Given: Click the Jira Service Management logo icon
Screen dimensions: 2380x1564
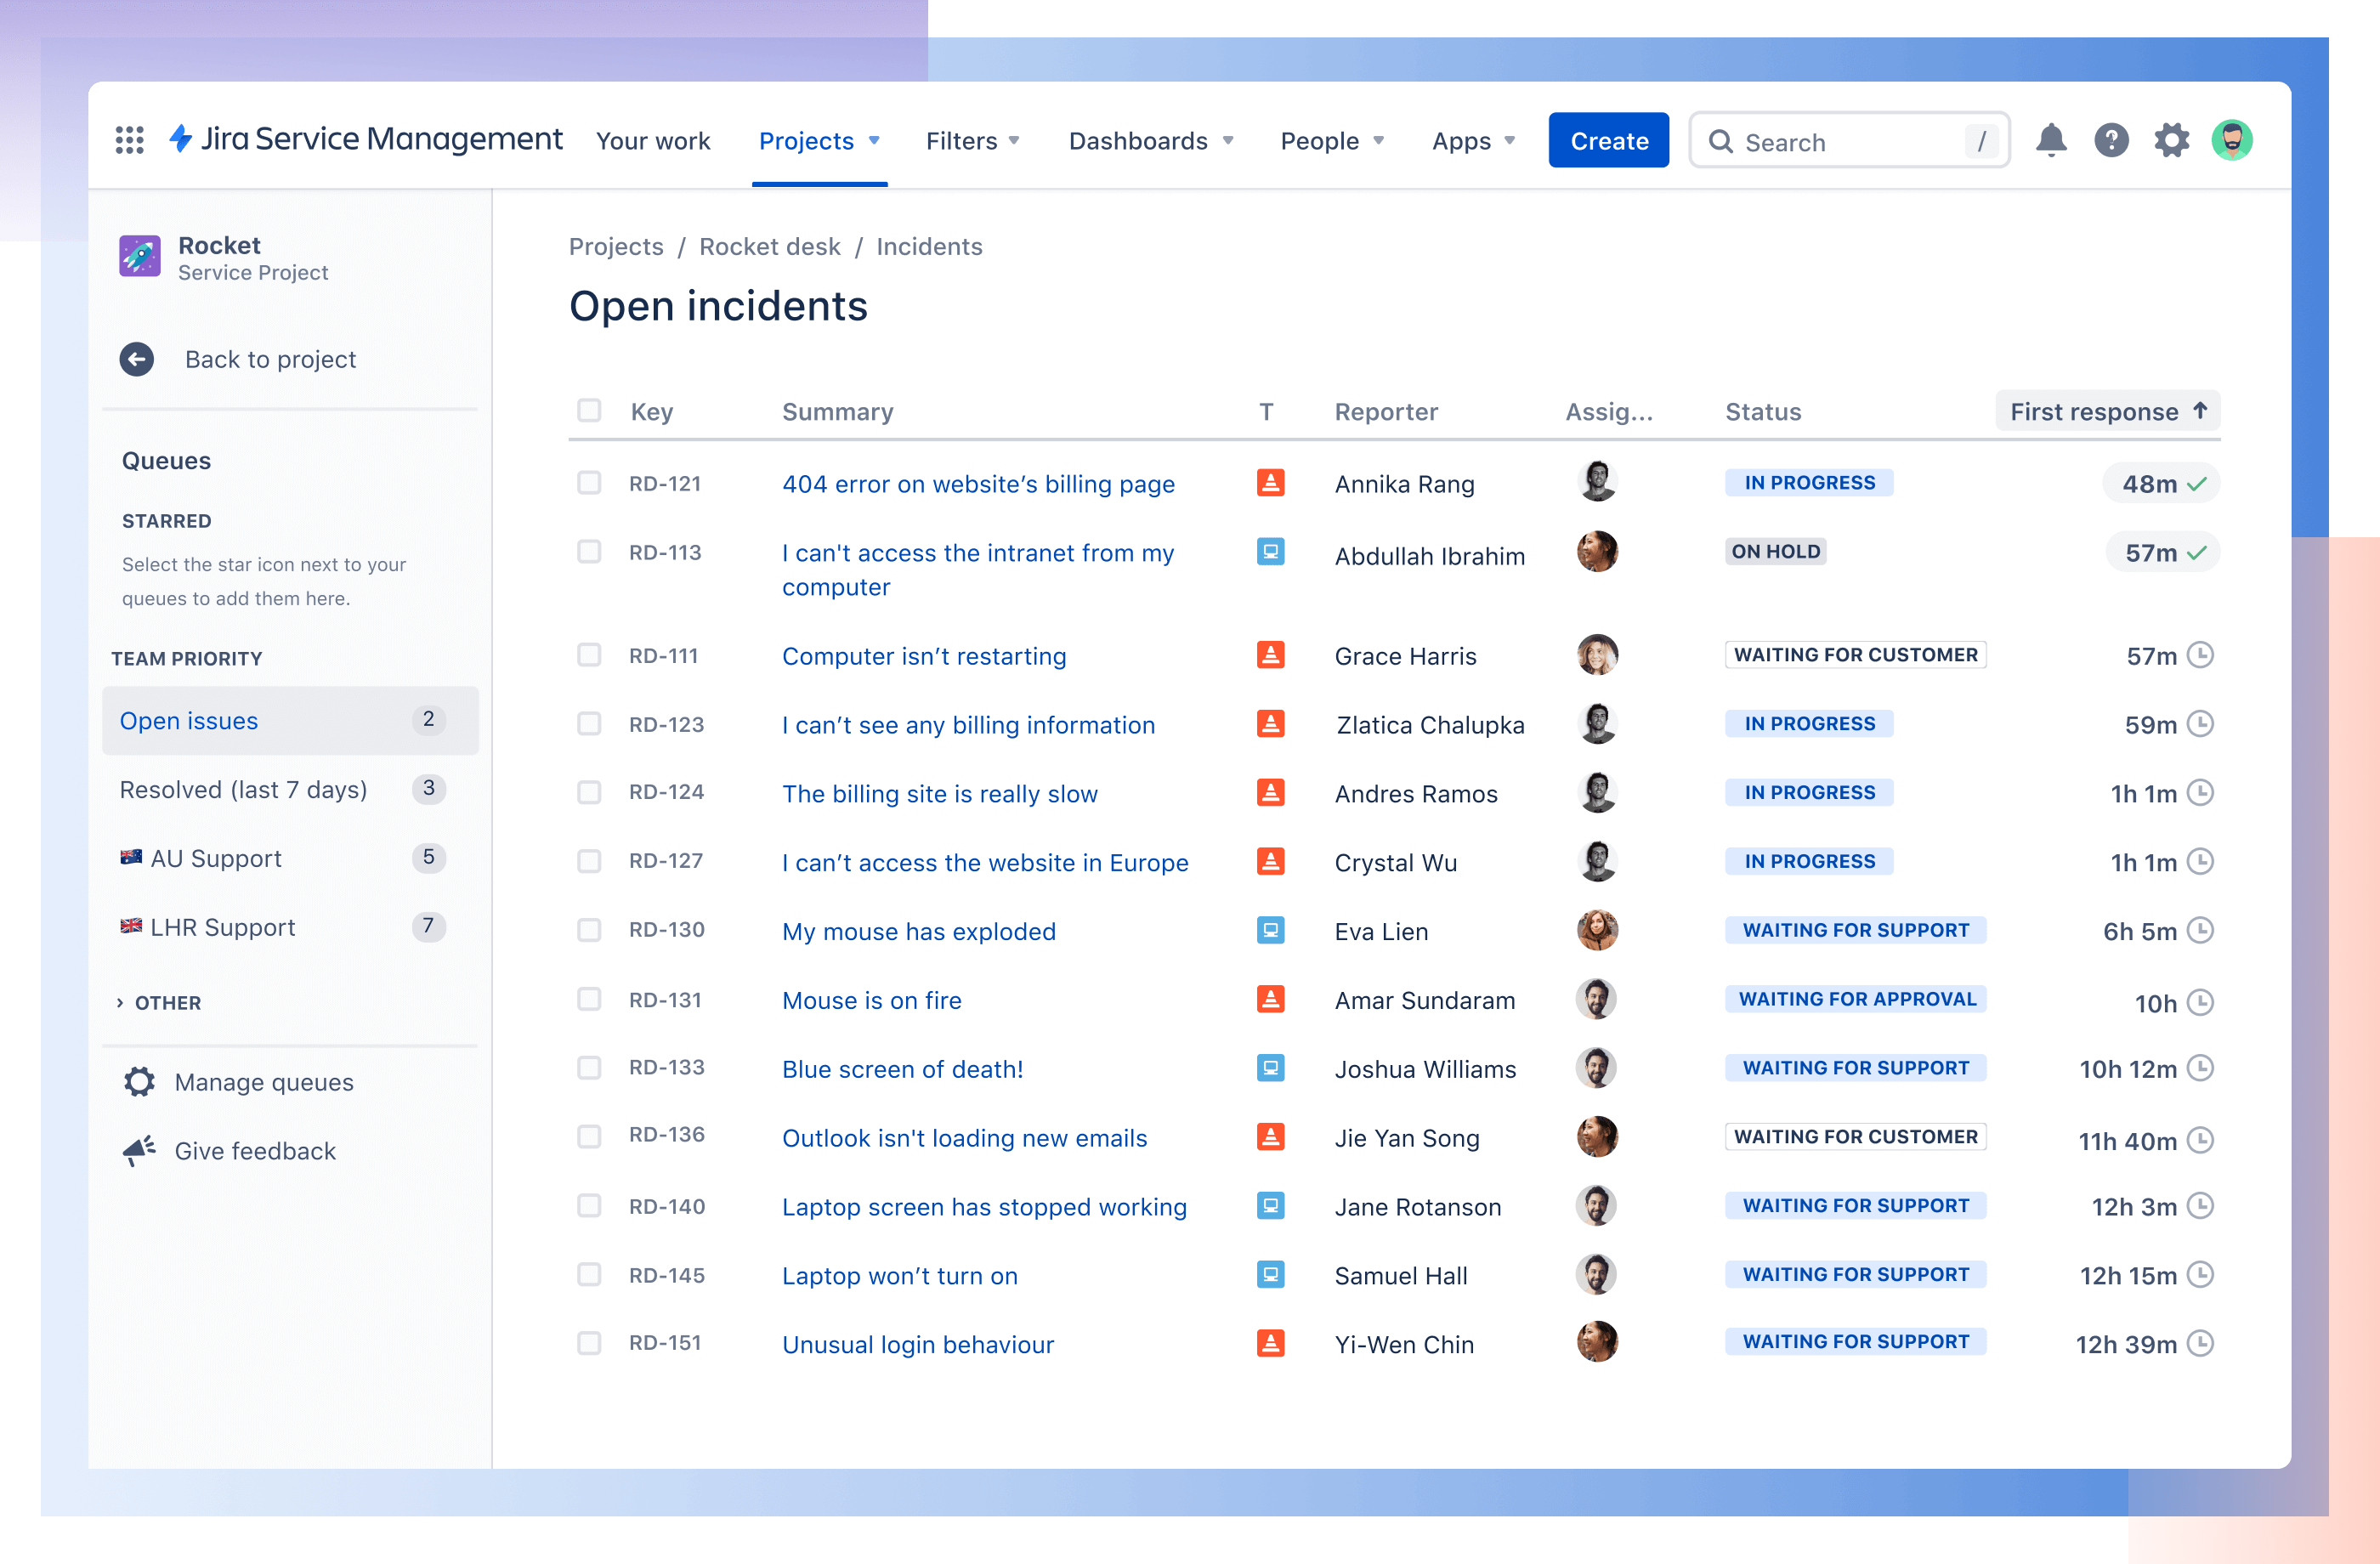Looking at the screenshot, I should pos(187,139).
